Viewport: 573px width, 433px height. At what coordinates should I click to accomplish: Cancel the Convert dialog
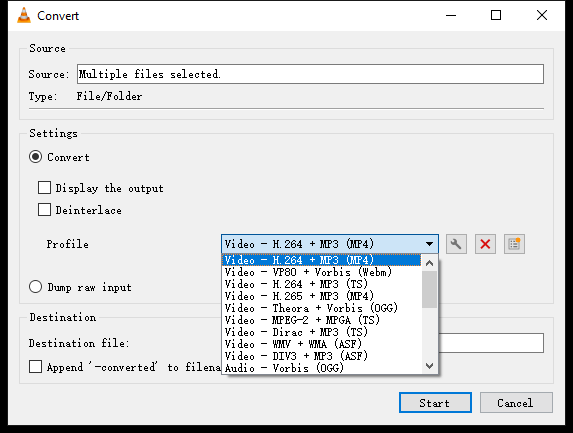click(x=516, y=403)
